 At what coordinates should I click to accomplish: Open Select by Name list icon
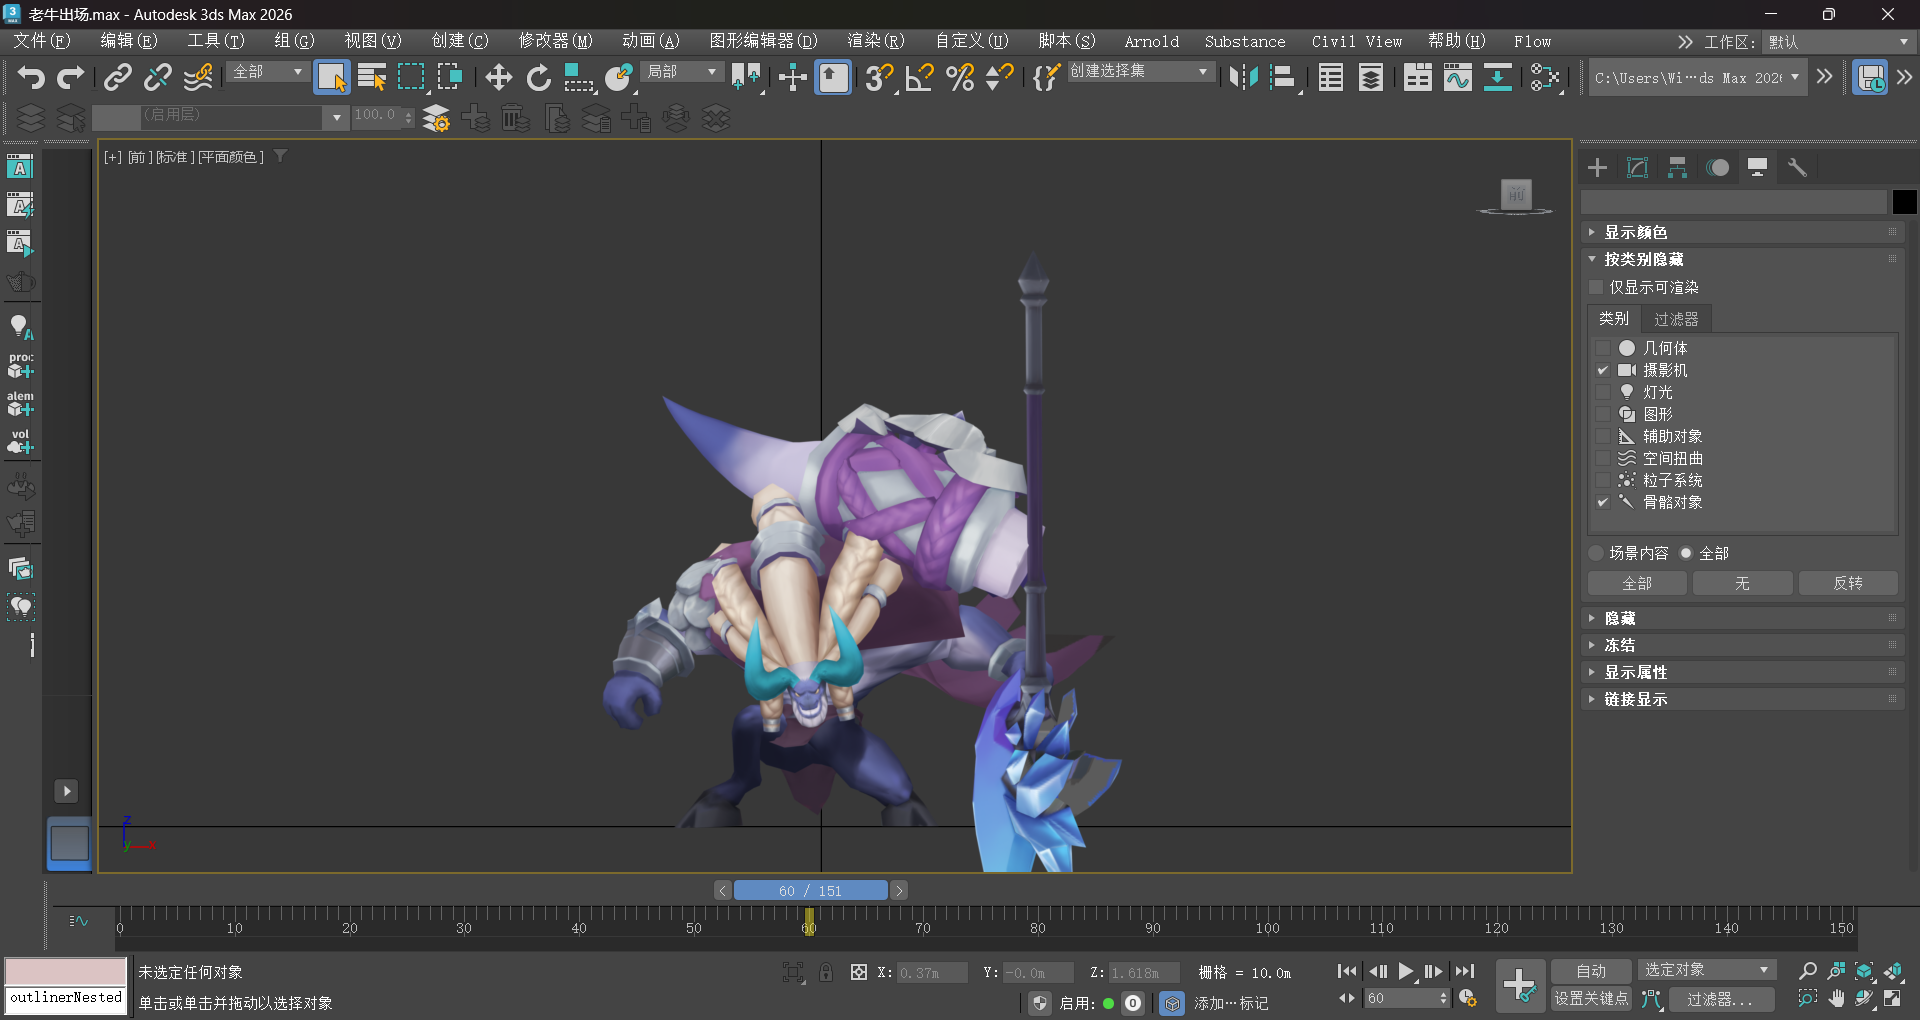(x=372, y=77)
